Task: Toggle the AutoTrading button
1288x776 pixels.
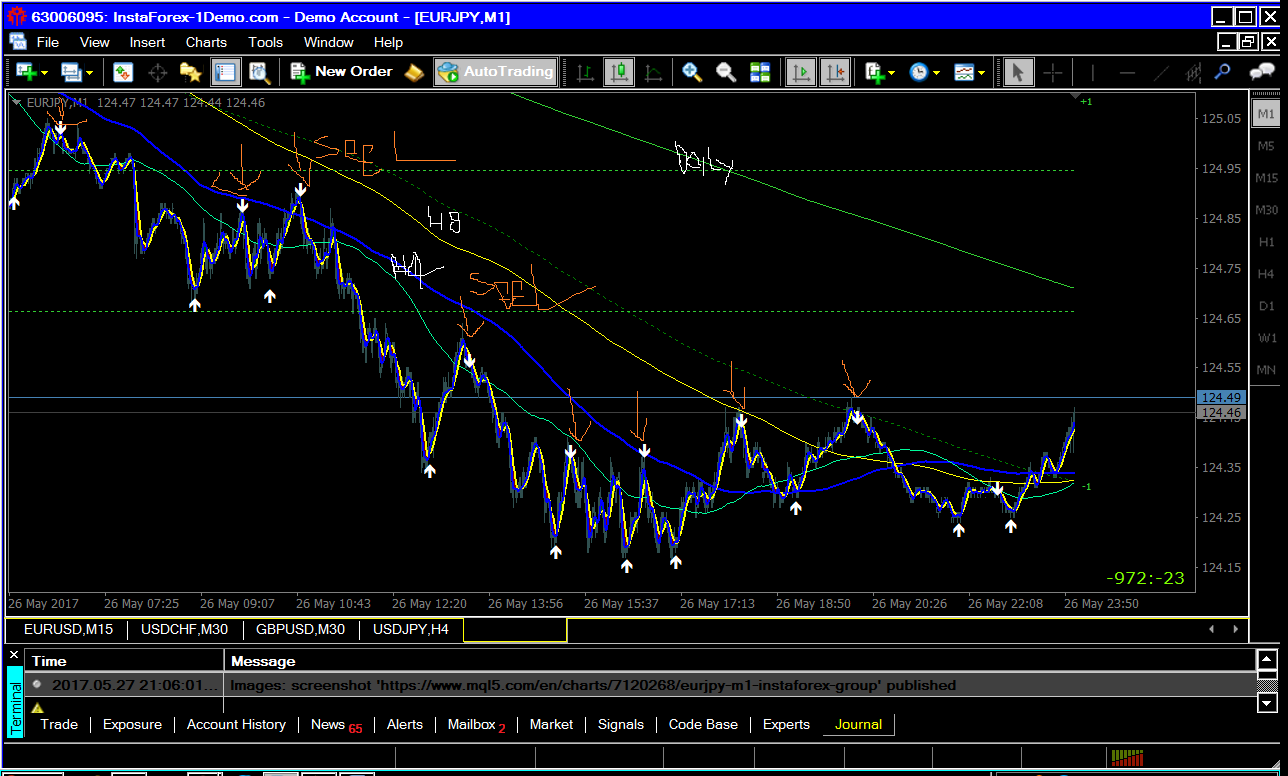Action: click(495, 72)
